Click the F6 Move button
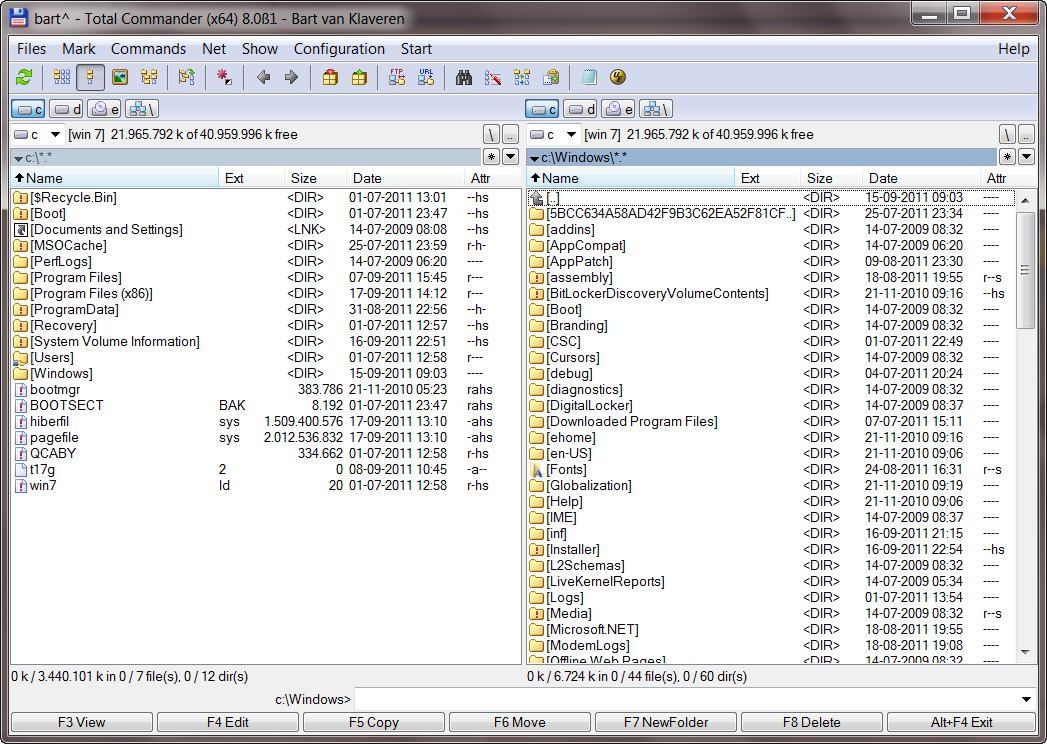 (x=519, y=723)
